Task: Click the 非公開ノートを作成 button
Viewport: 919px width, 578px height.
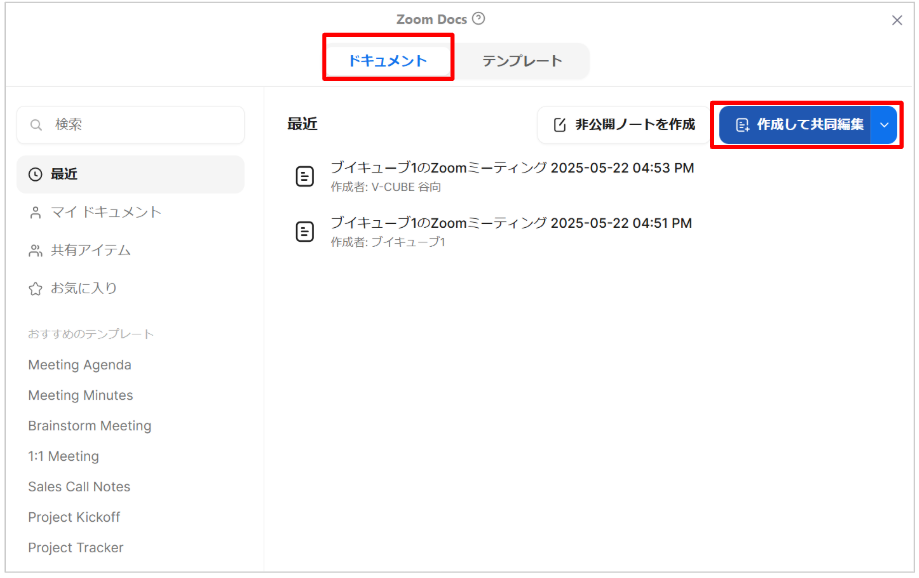Action: pyautogui.click(x=624, y=124)
